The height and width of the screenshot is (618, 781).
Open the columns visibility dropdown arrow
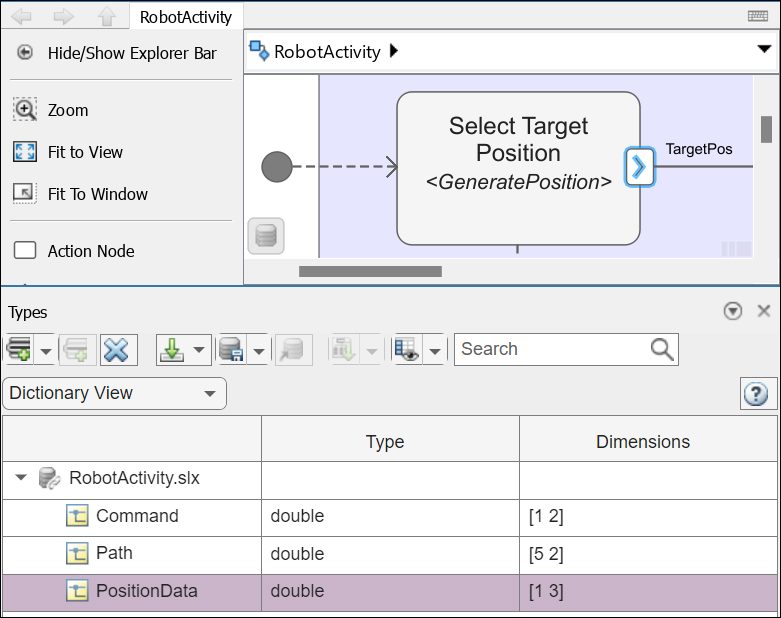(435, 351)
